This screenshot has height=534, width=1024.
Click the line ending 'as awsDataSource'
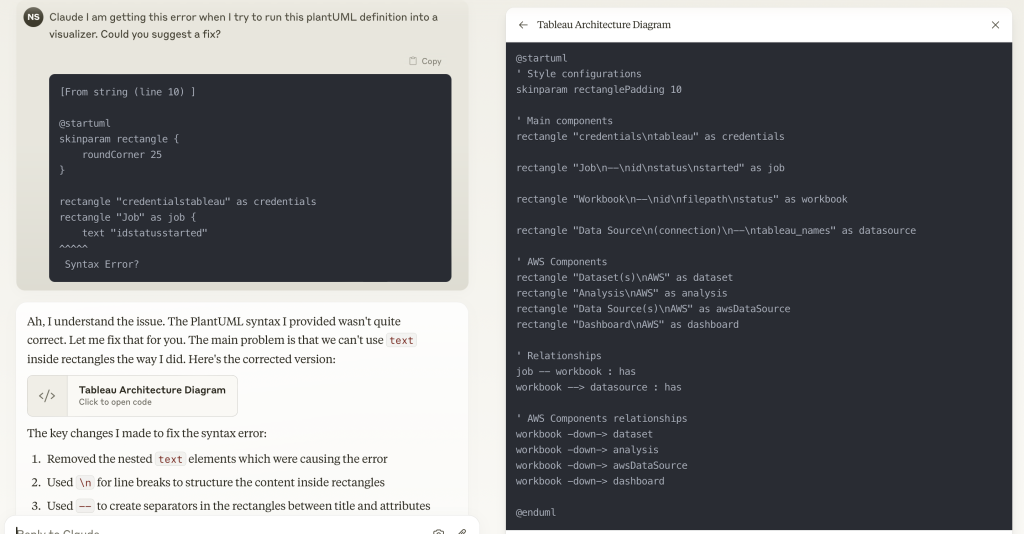(x=653, y=309)
